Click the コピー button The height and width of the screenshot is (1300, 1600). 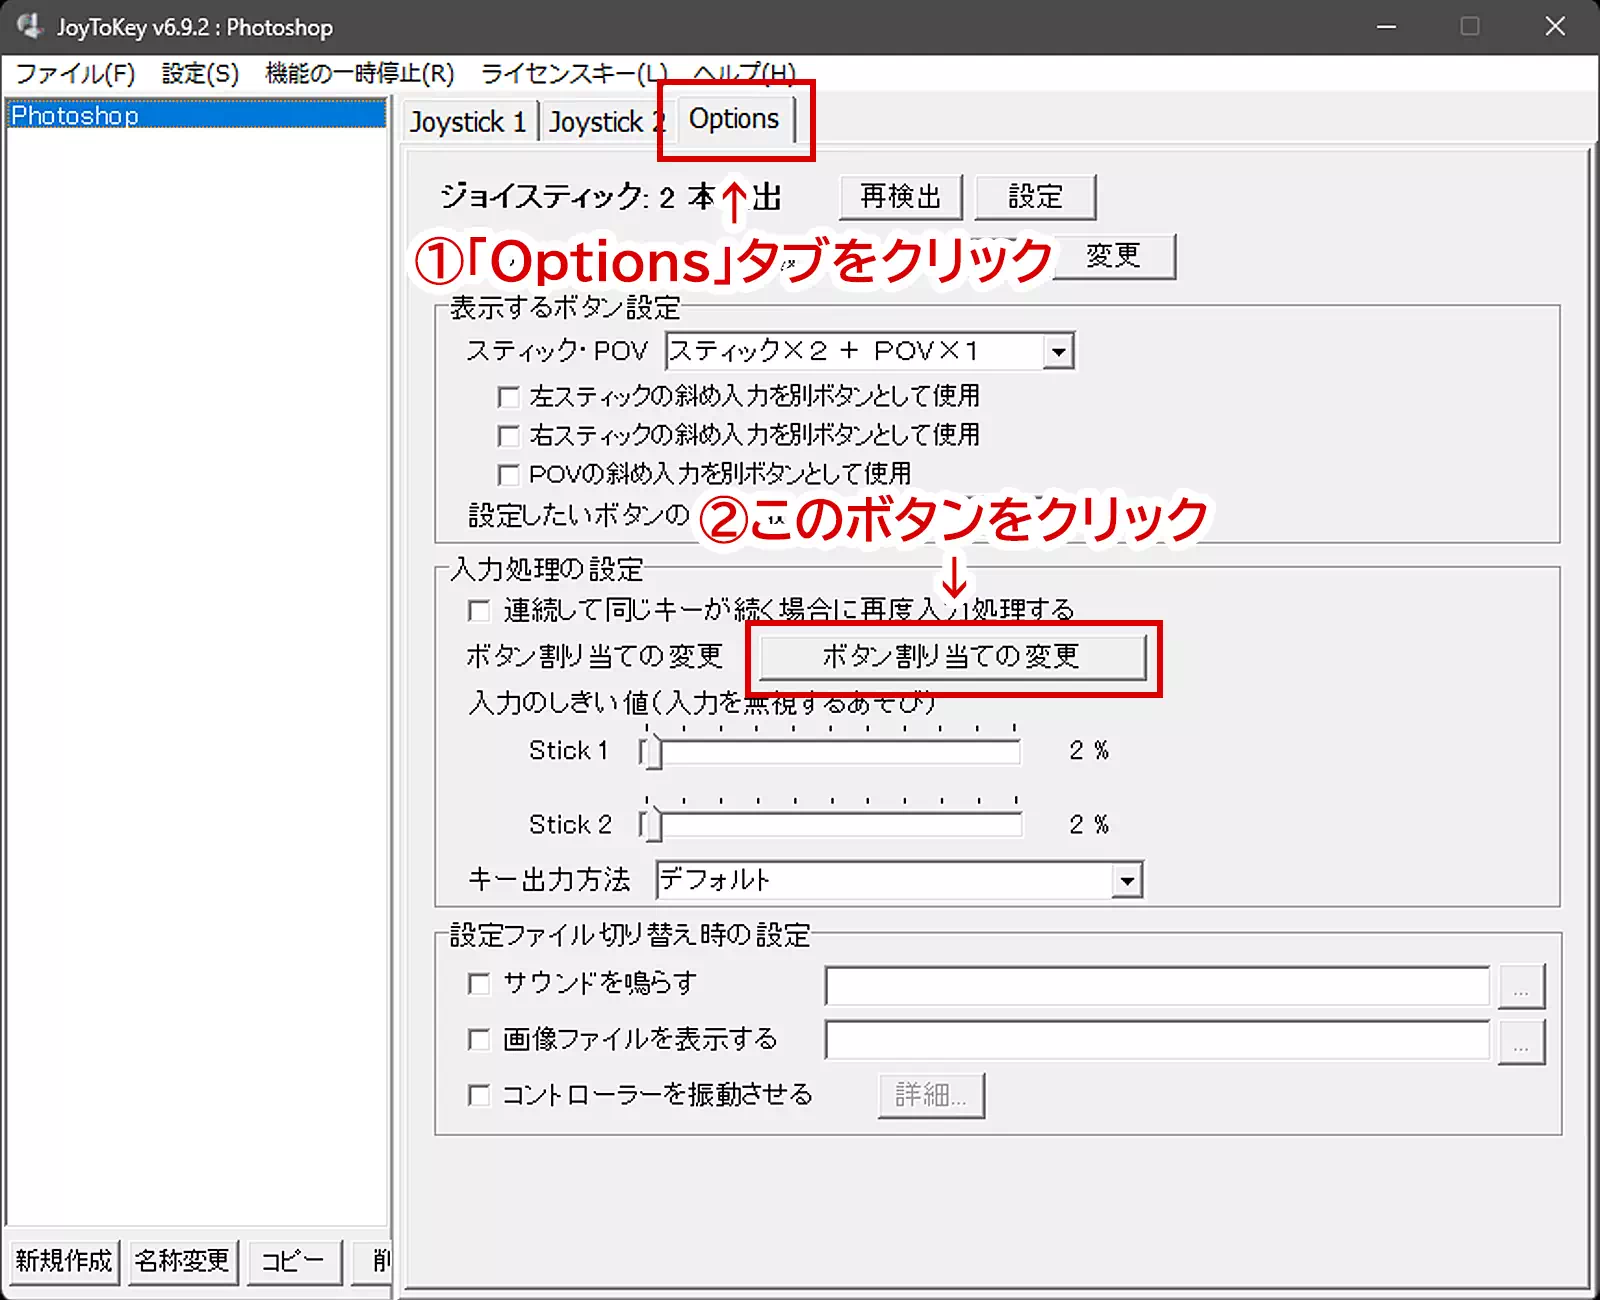[294, 1261]
